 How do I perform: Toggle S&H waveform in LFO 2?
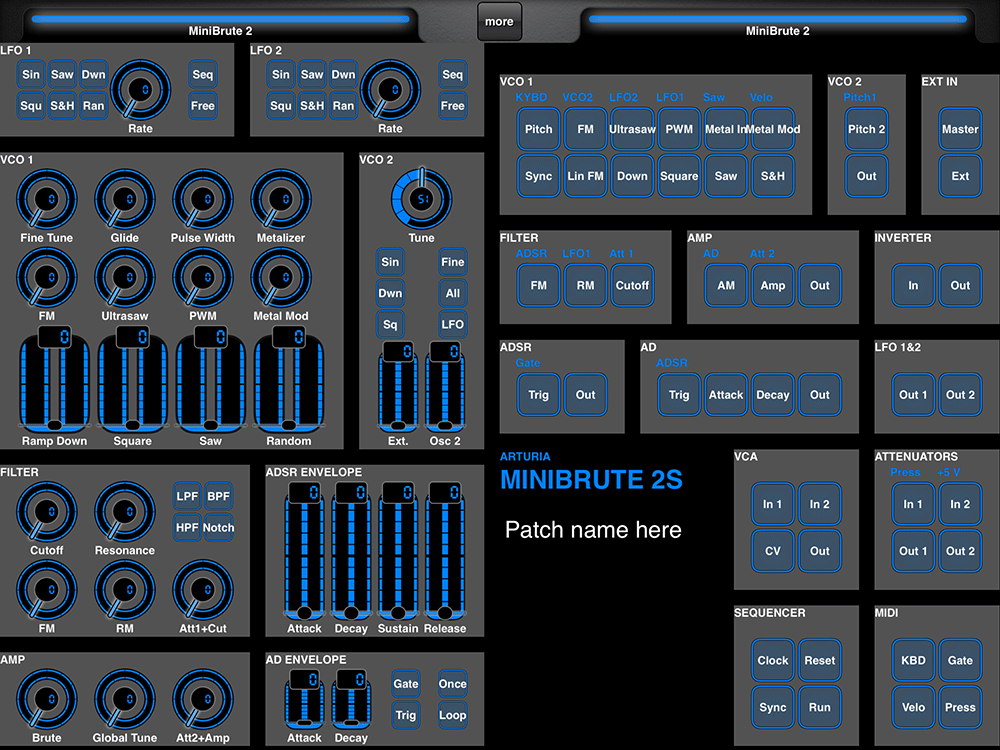312,105
